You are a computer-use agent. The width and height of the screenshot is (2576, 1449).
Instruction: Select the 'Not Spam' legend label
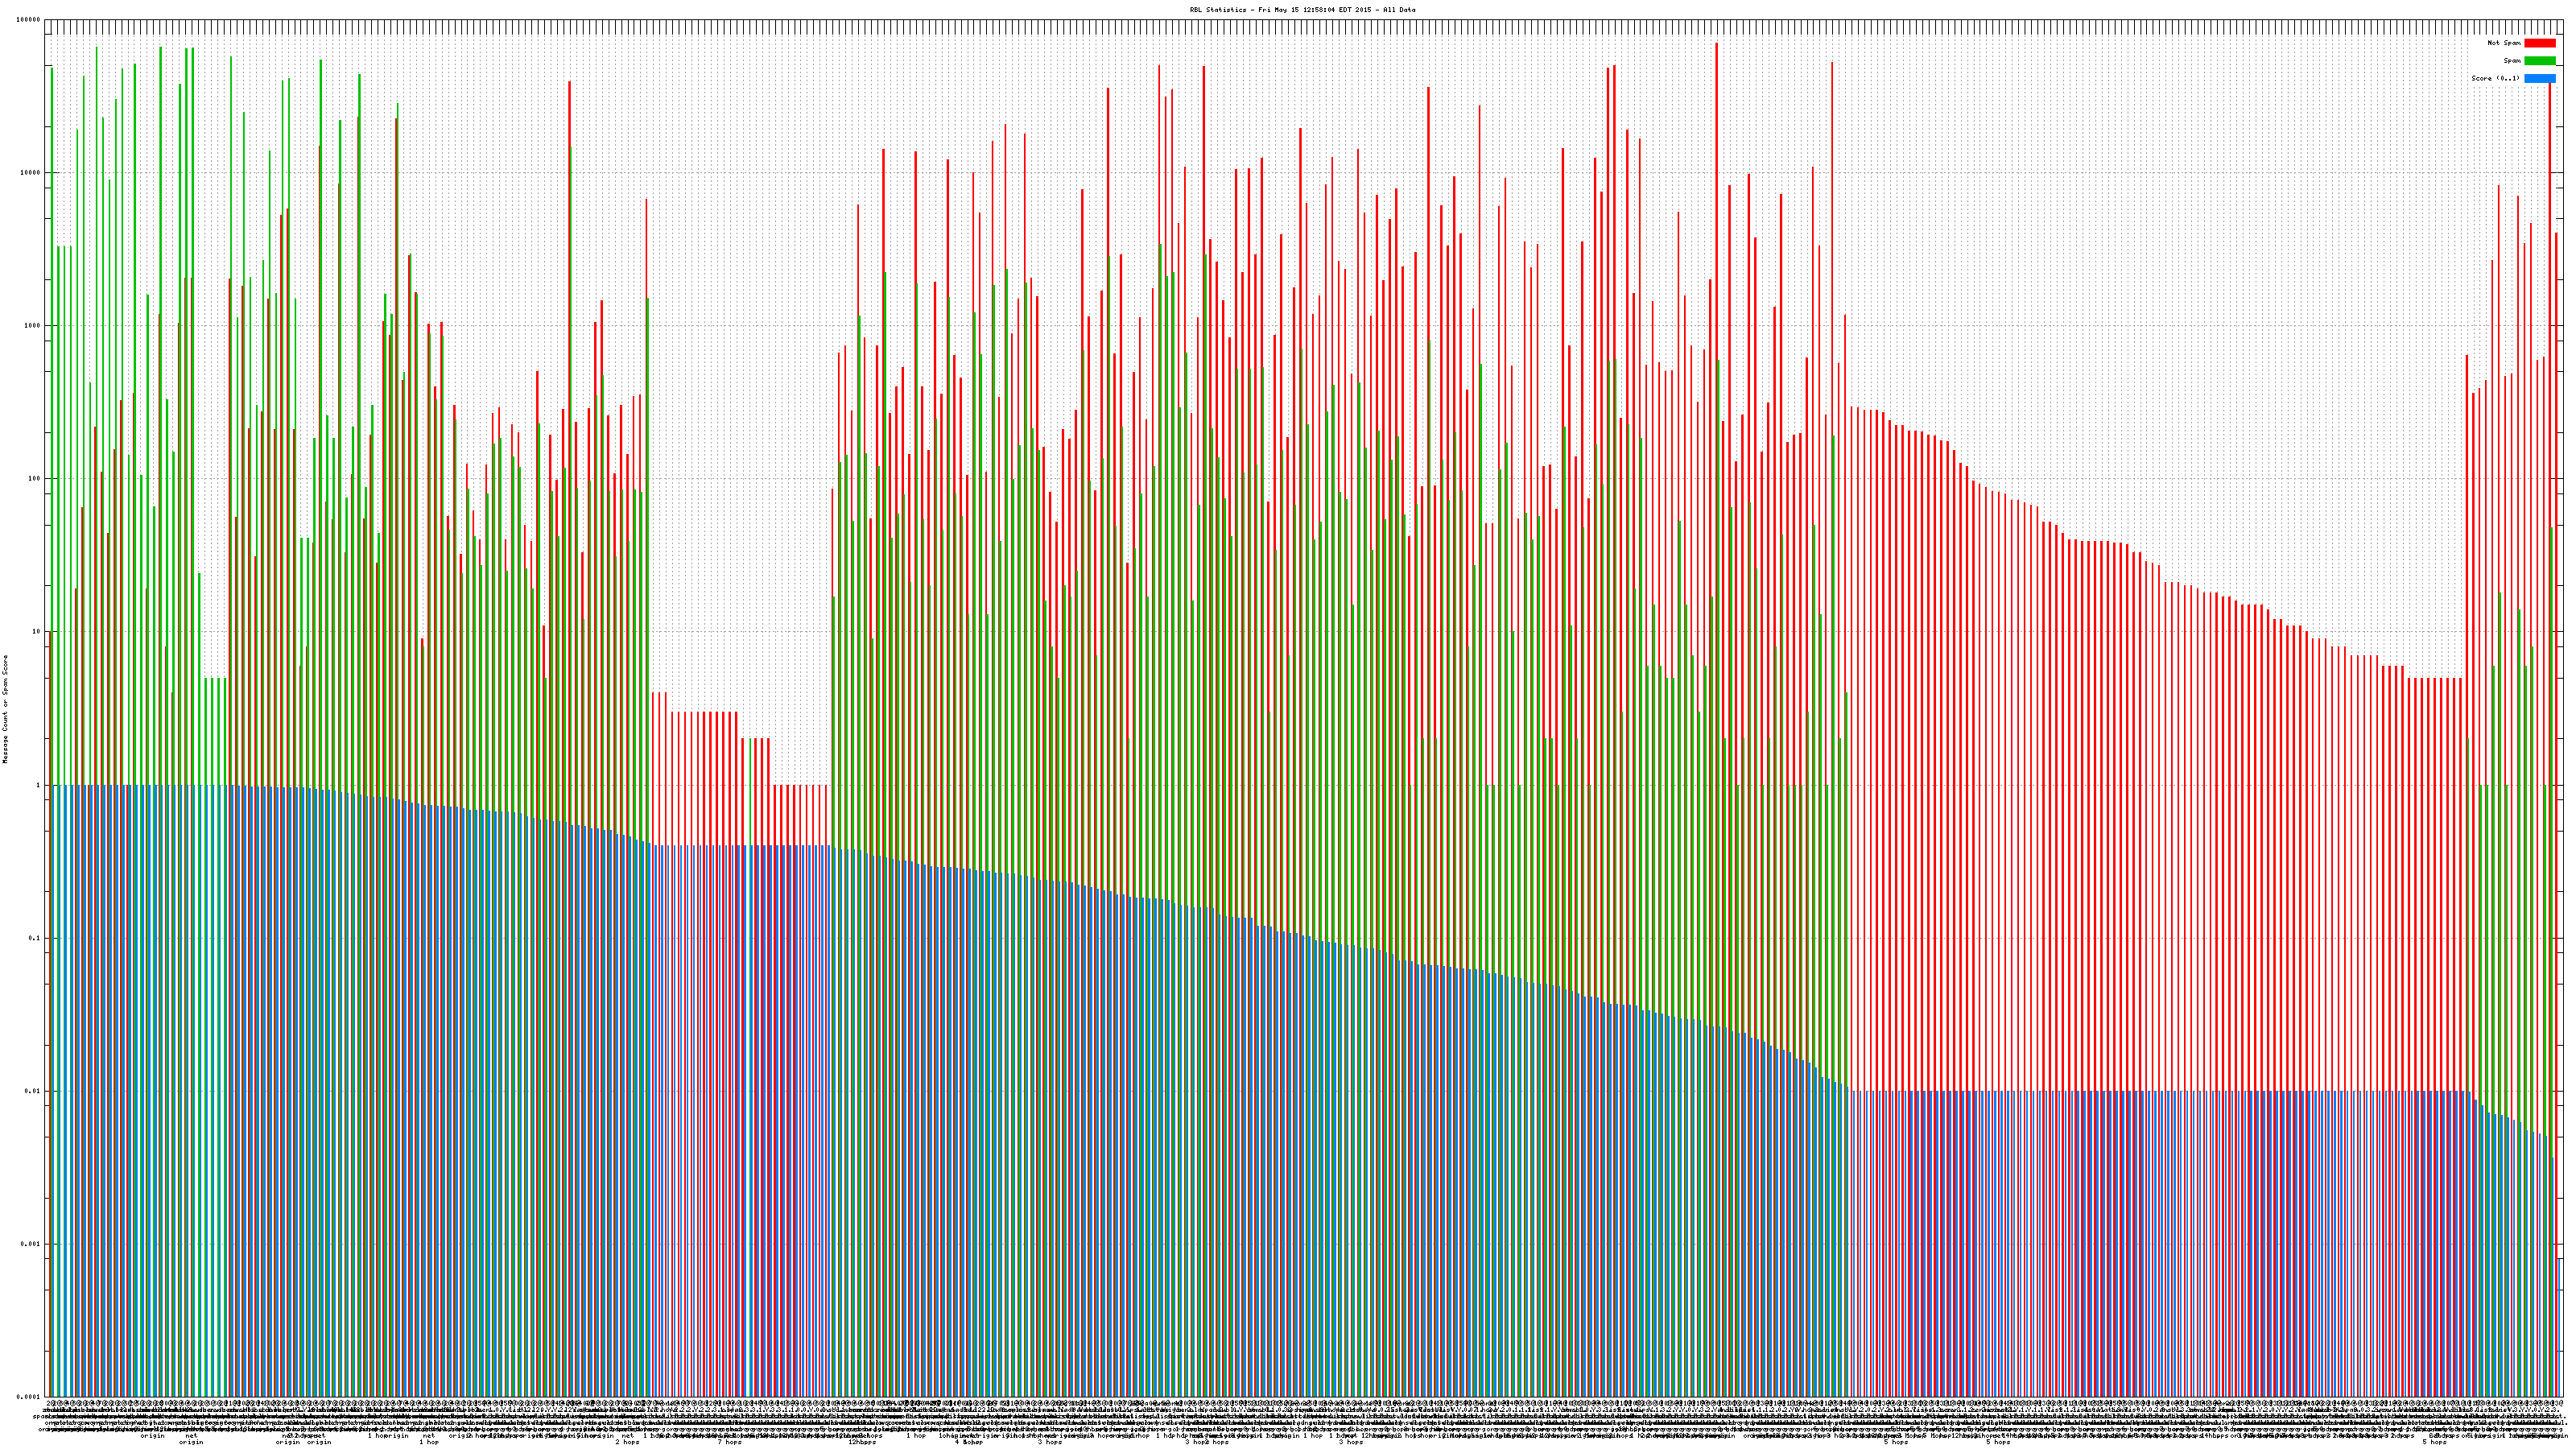coord(2504,43)
